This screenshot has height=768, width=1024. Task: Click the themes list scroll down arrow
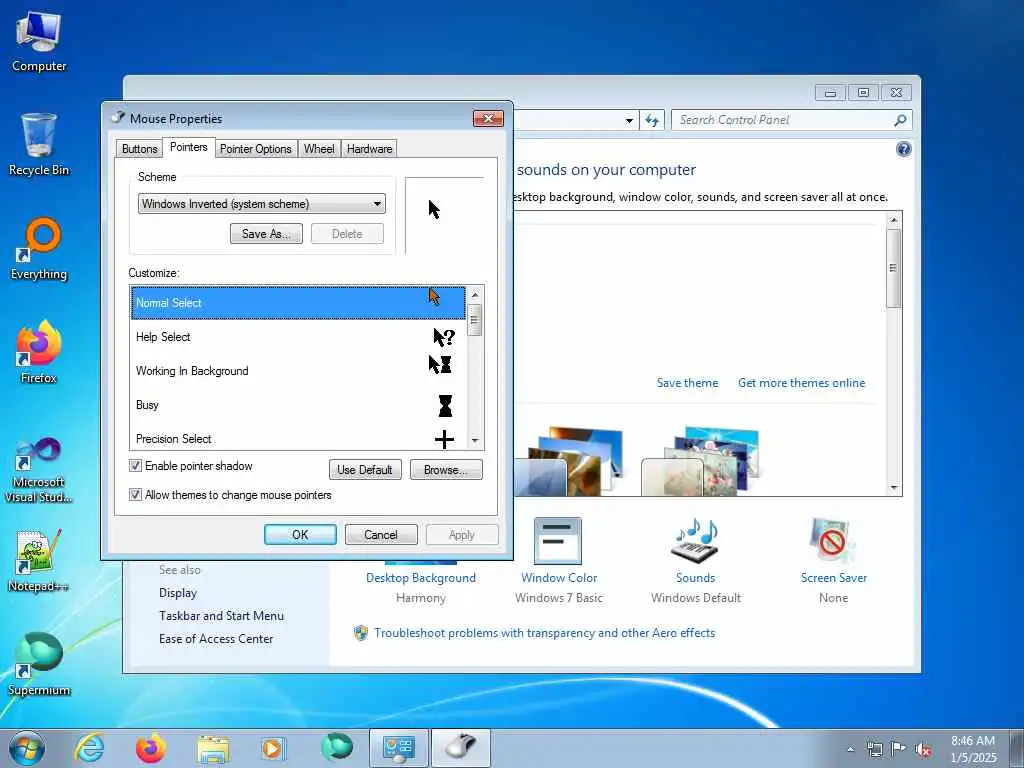pyautogui.click(x=894, y=488)
